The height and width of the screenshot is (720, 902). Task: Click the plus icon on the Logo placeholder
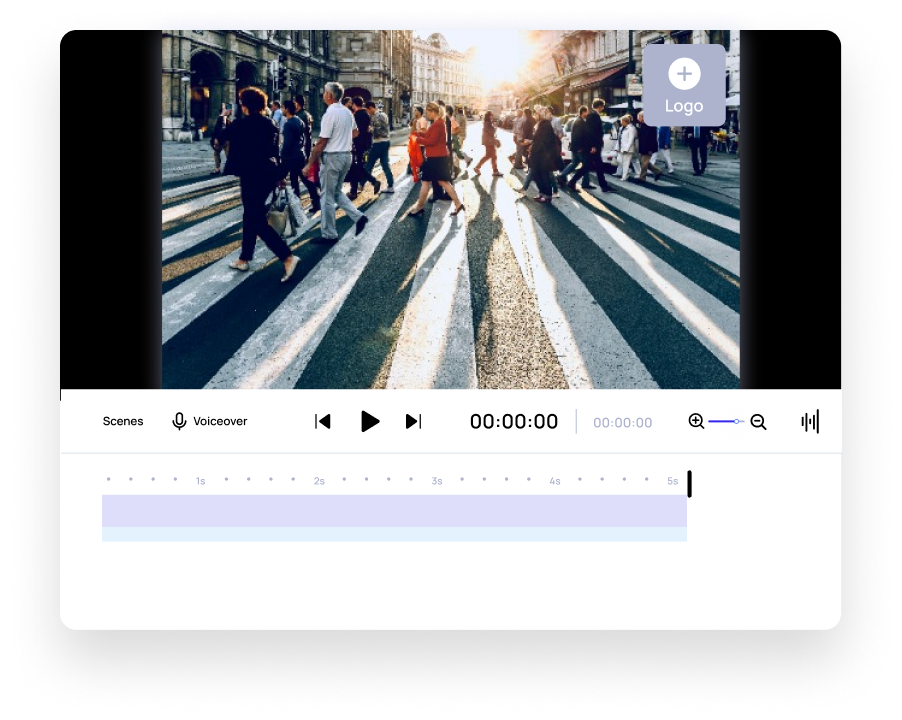684,74
